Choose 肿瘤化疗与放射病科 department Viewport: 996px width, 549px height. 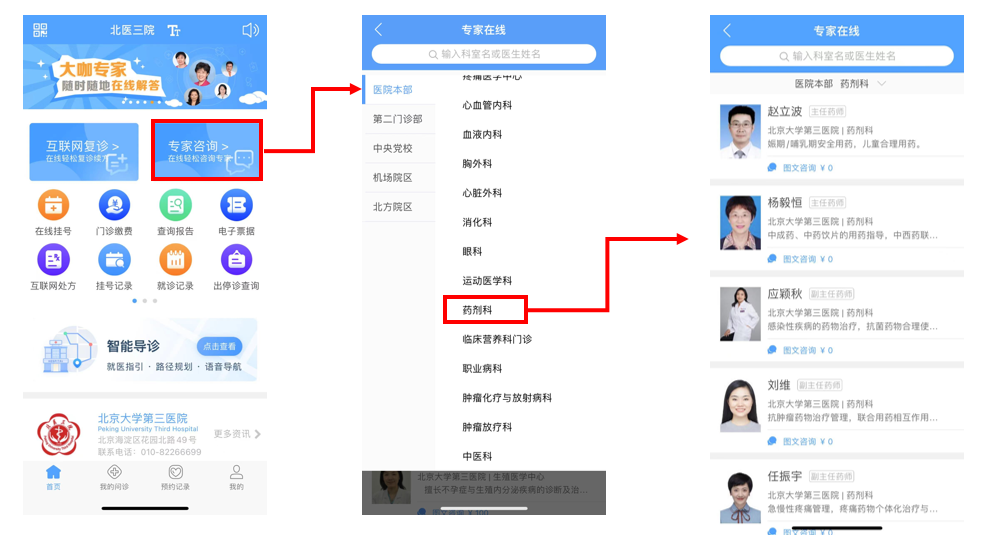(507, 398)
